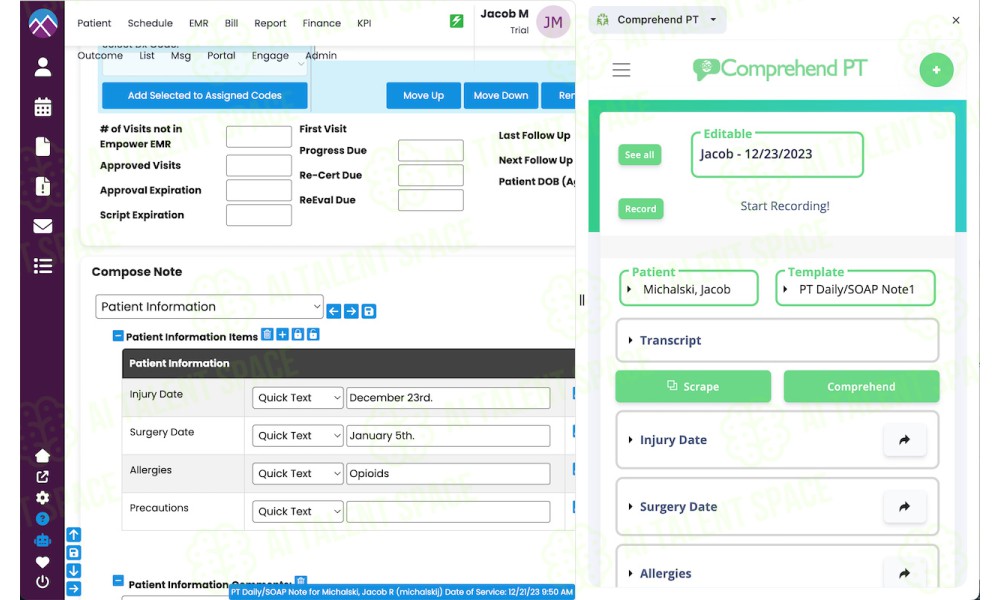Click the Move Down button

tap(501, 96)
